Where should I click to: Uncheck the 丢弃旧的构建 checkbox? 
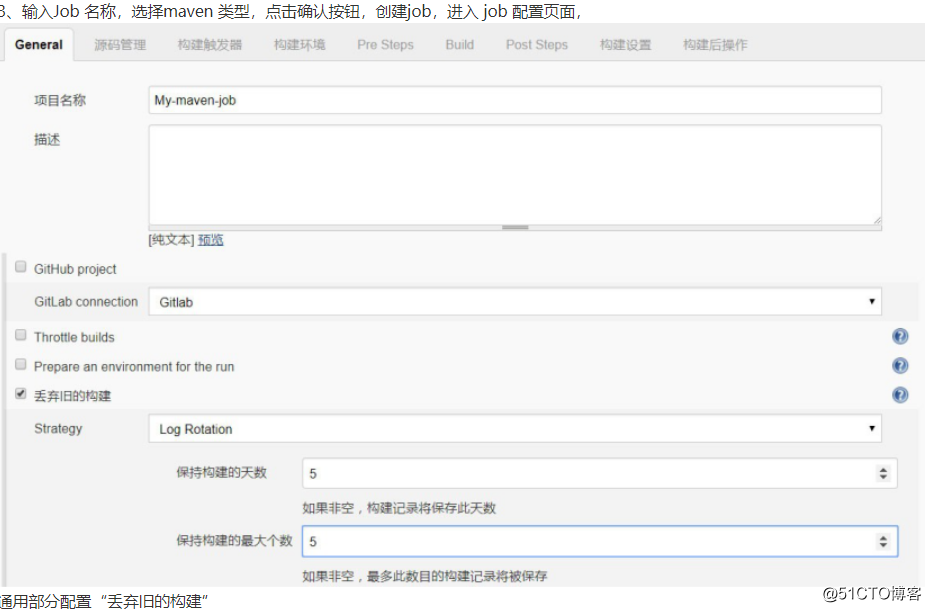(21, 393)
